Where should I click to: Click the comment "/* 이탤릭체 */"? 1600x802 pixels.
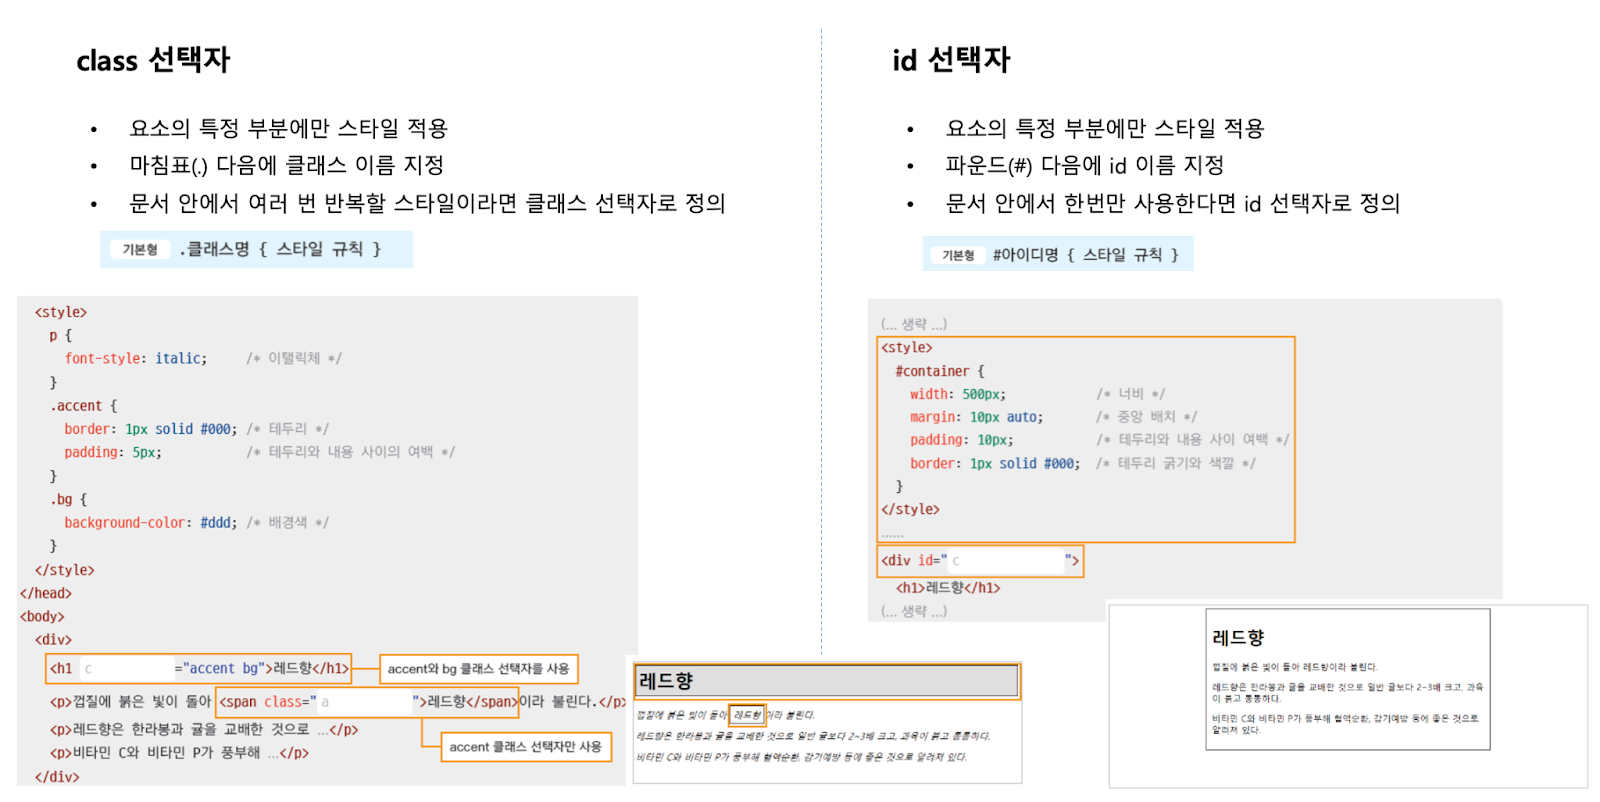294,358
